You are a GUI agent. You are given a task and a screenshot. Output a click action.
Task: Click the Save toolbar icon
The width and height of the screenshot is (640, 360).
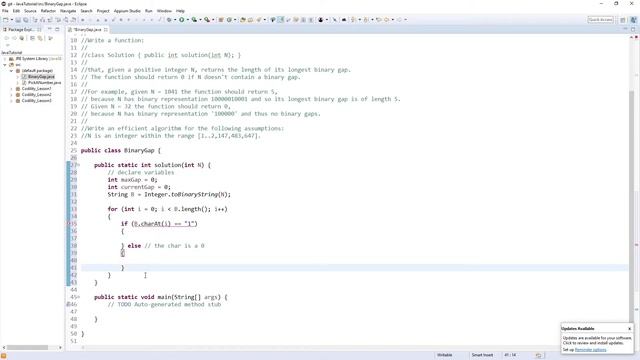[x=18, y=20]
